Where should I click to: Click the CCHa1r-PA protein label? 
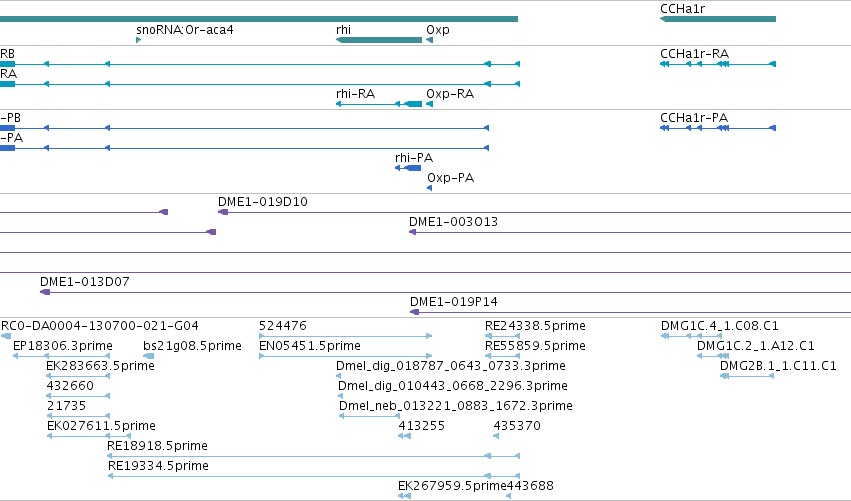coord(694,118)
